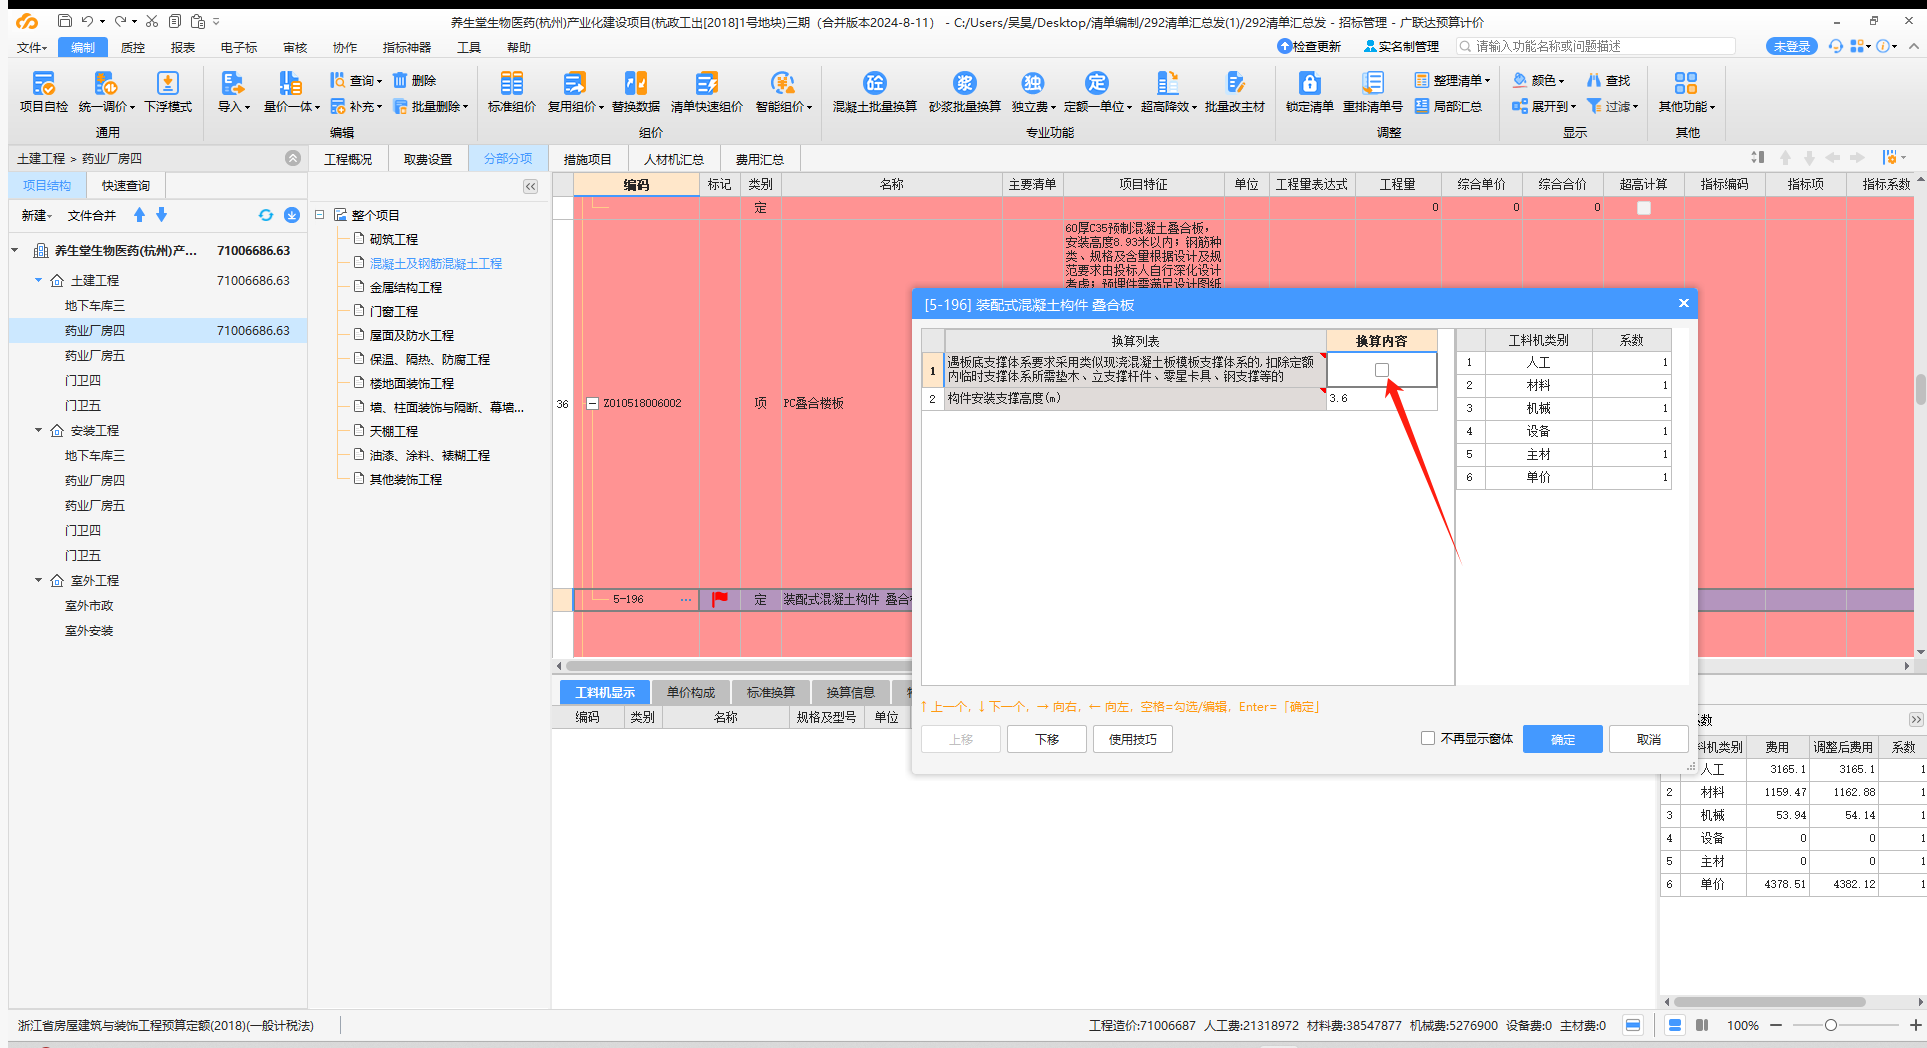Viewport: 1927px width, 1048px height.
Task: Adjust the zoom slider in the status bar
Action: (1830, 1025)
